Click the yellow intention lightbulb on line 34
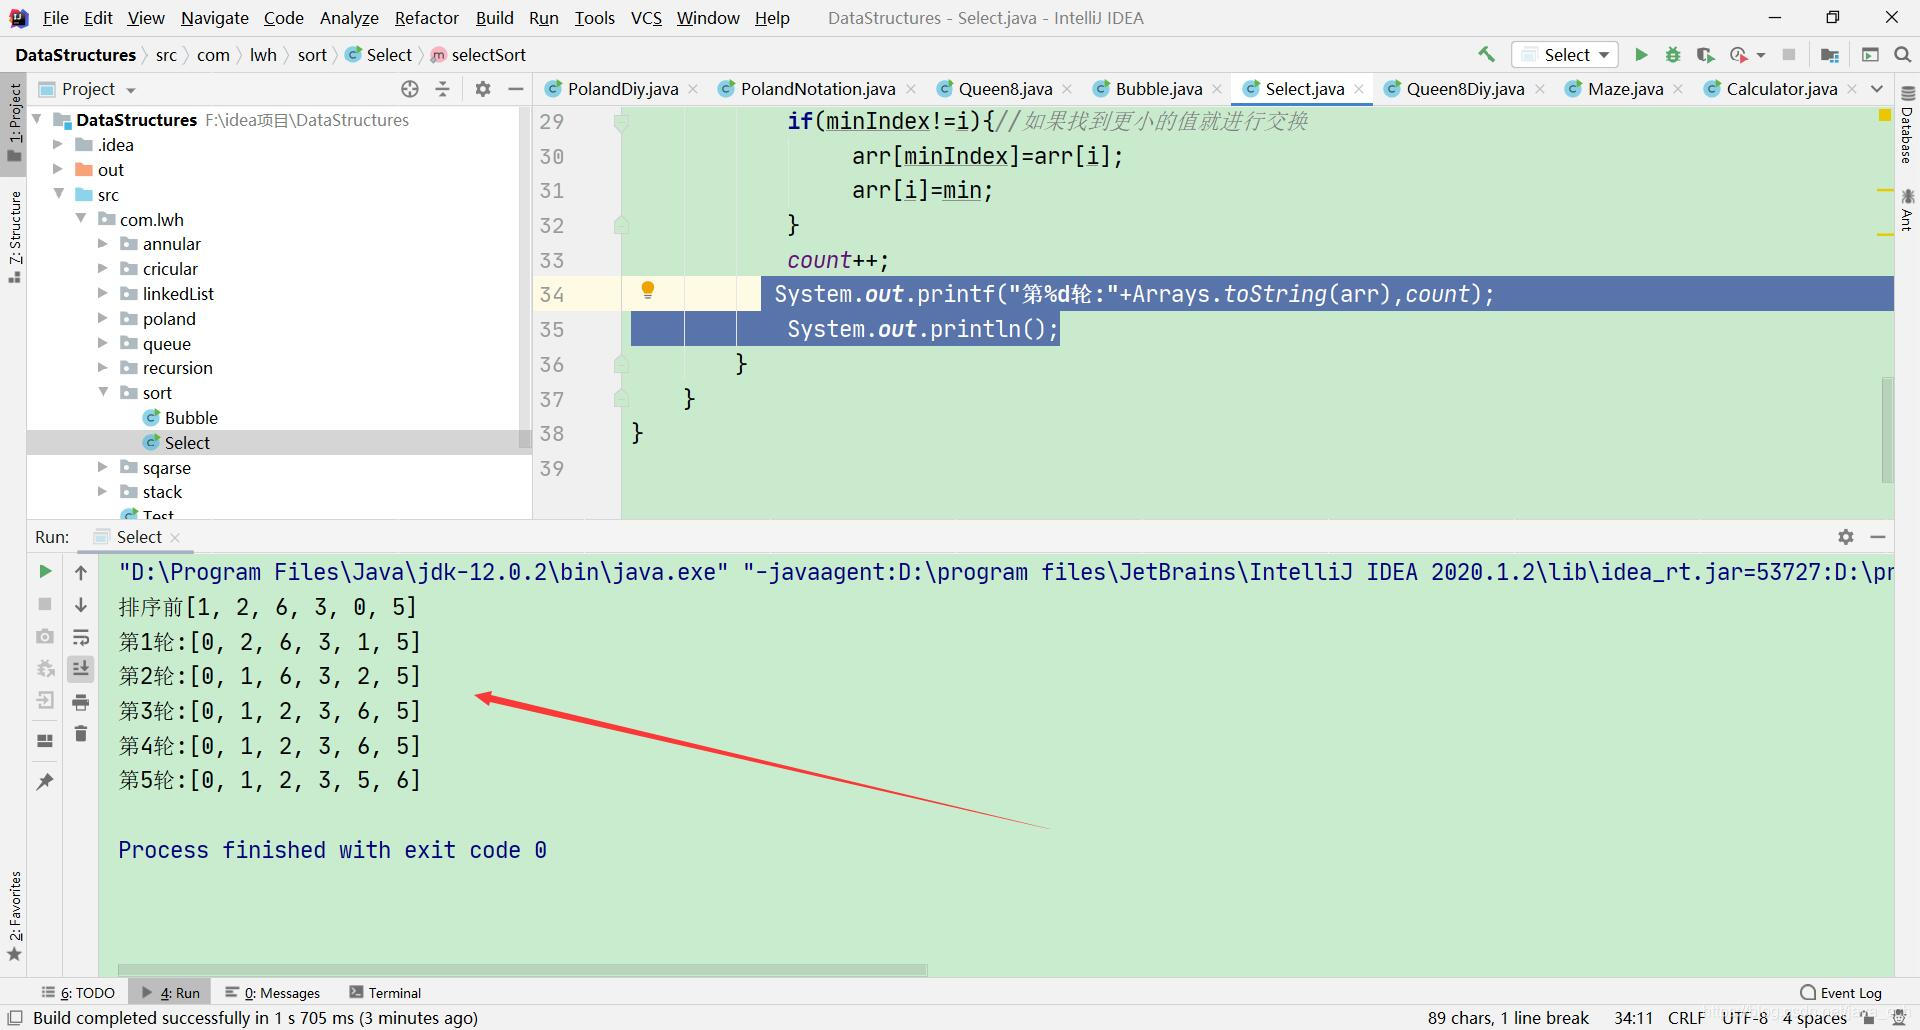 pos(648,290)
